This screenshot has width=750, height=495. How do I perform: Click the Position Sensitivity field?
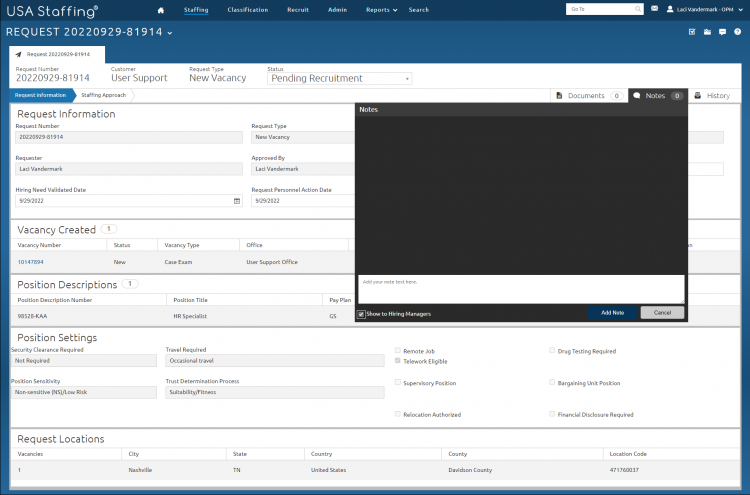pos(84,392)
